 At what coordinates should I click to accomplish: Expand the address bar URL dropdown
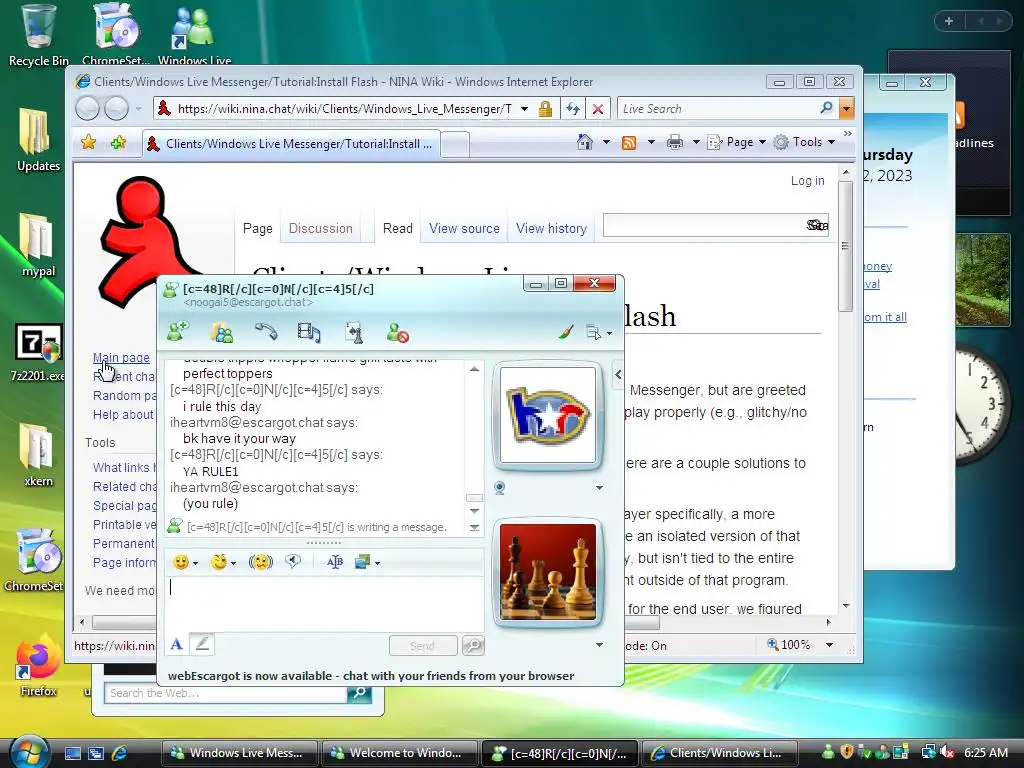point(524,108)
